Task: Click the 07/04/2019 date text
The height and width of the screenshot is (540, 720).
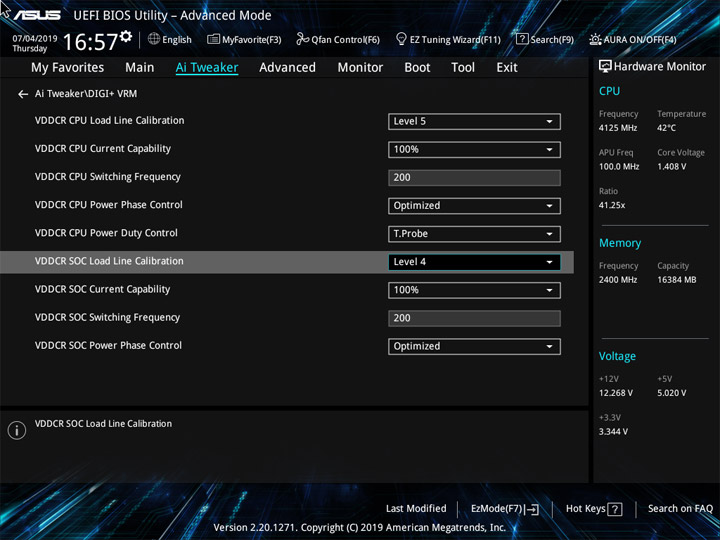Action: pyautogui.click(x=35, y=39)
